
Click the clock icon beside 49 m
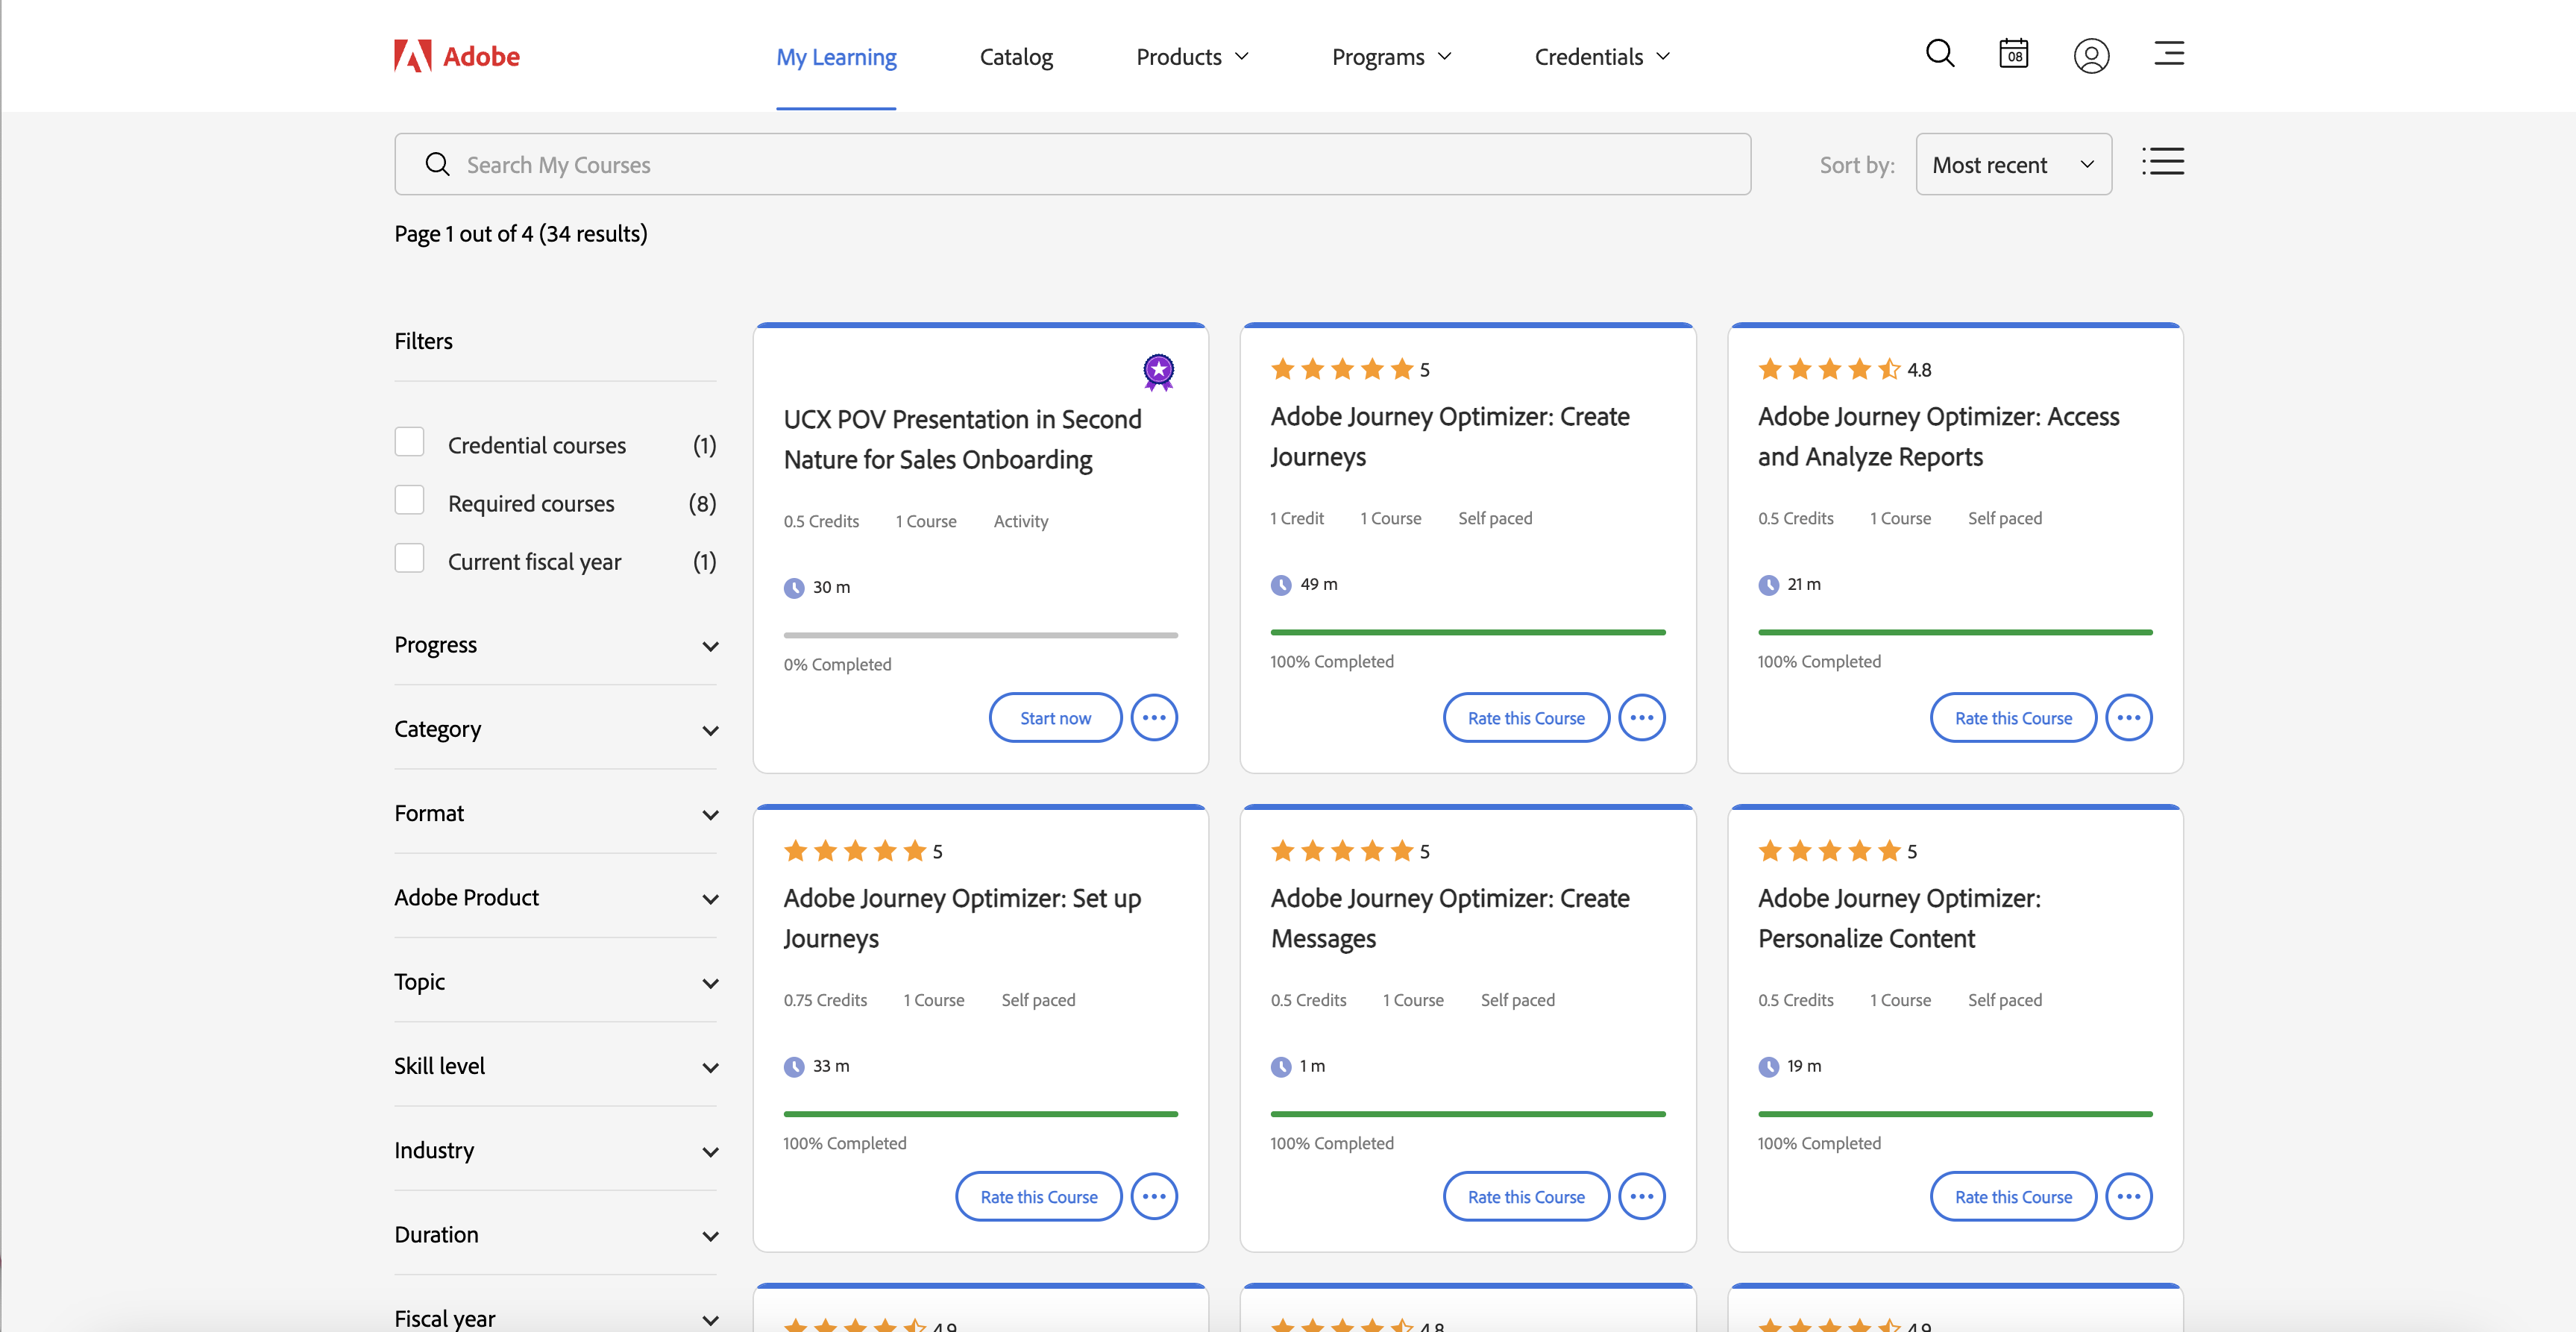tap(1281, 585)
